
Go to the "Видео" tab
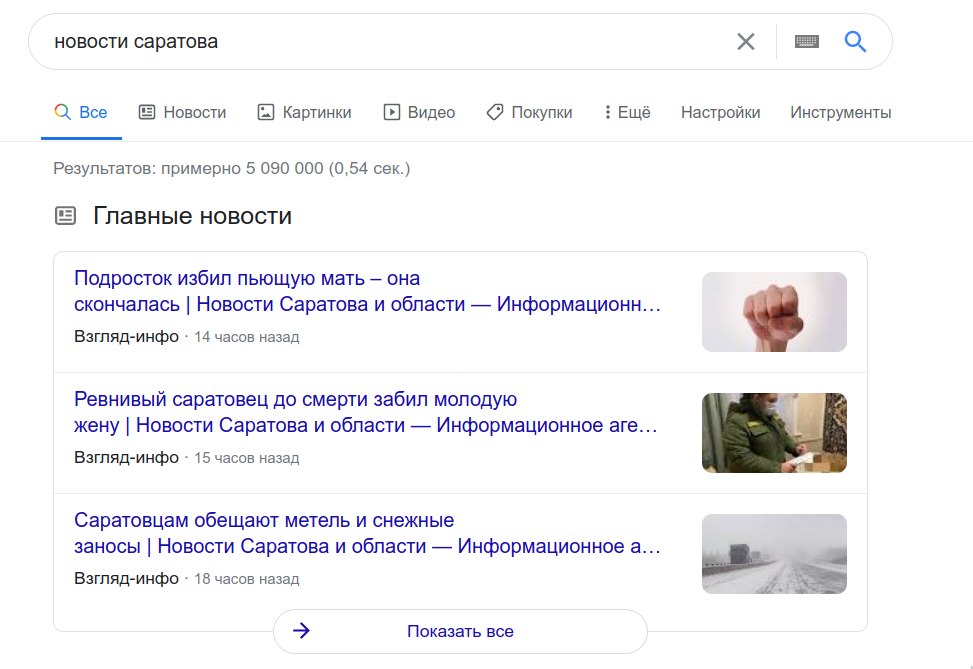tap(419, 112)
